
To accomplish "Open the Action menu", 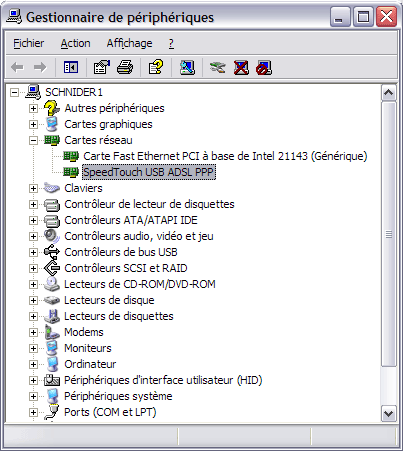I will [x=75, y=43].
